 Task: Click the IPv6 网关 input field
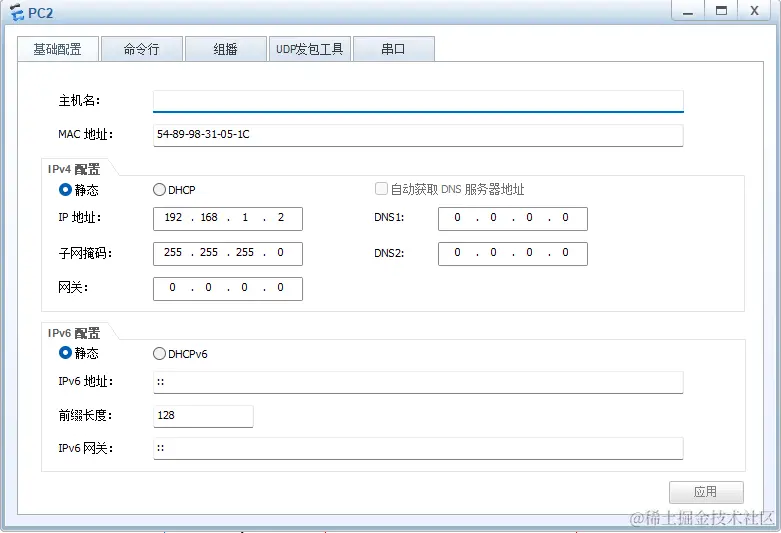(418, 448)
